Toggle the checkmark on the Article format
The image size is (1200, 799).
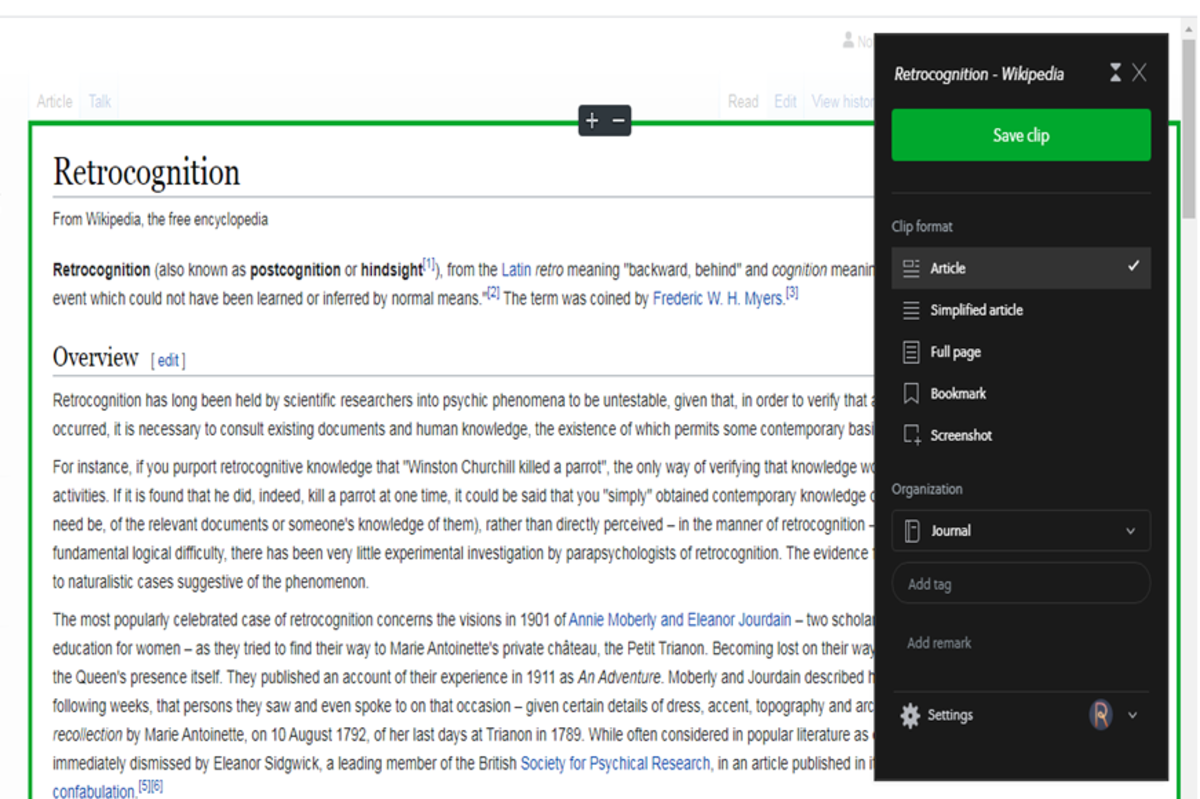click(1132, 267)
